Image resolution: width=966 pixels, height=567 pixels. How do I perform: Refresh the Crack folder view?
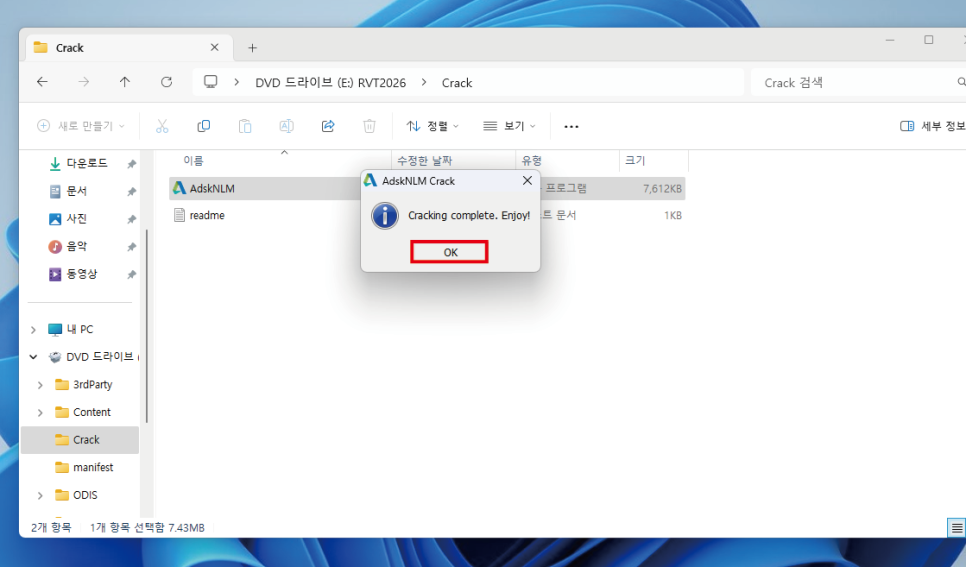pos(166,82)
